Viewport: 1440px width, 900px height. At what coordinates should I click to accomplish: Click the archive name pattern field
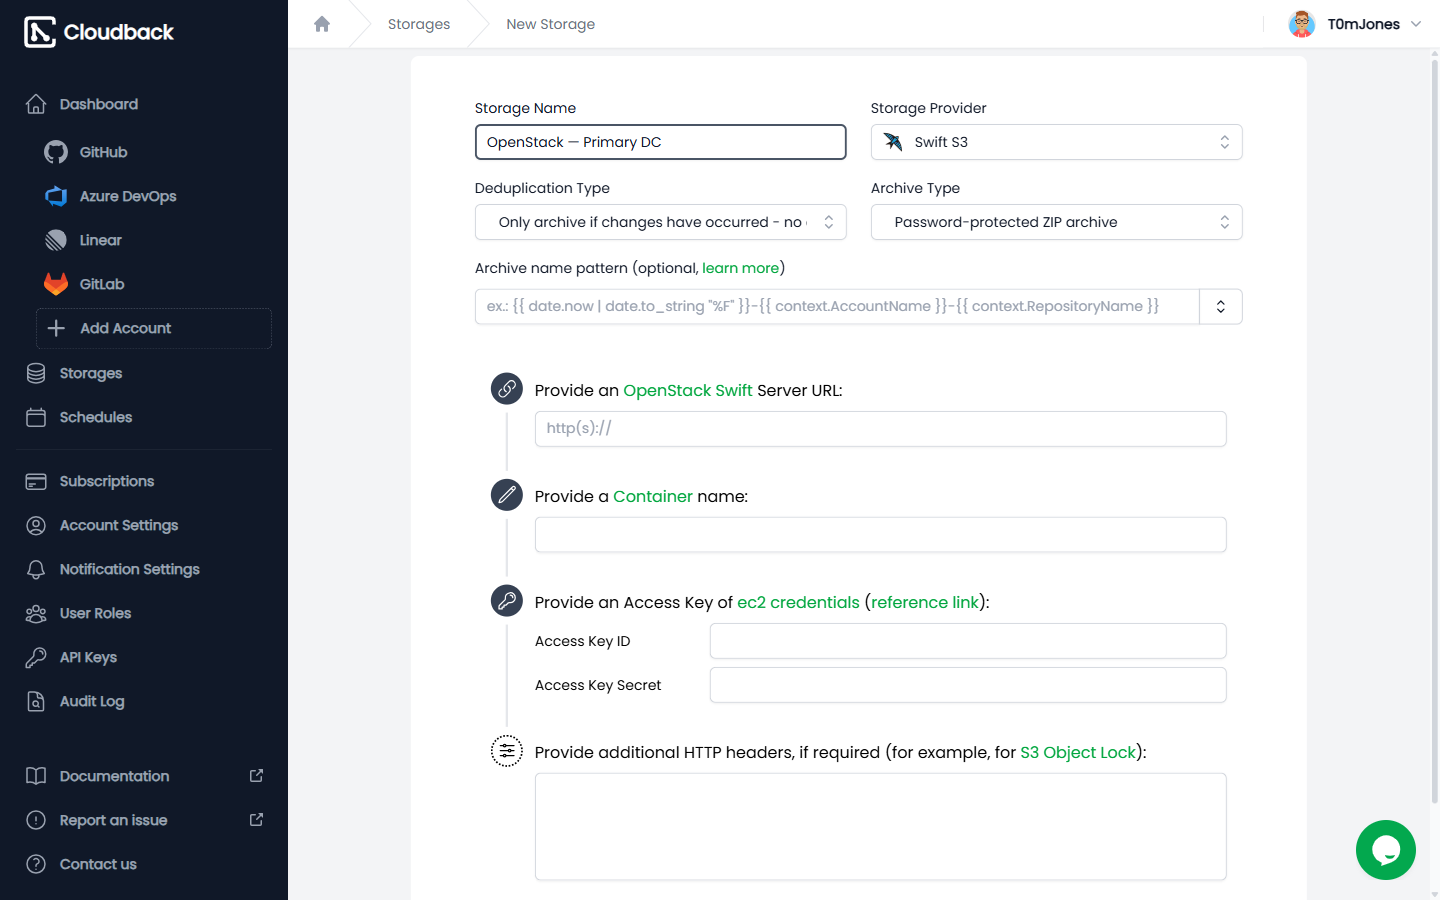(837, 306)
